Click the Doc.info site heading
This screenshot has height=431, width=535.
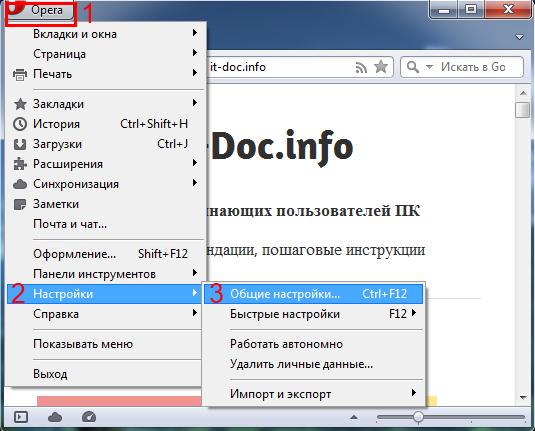coord(281,147)
